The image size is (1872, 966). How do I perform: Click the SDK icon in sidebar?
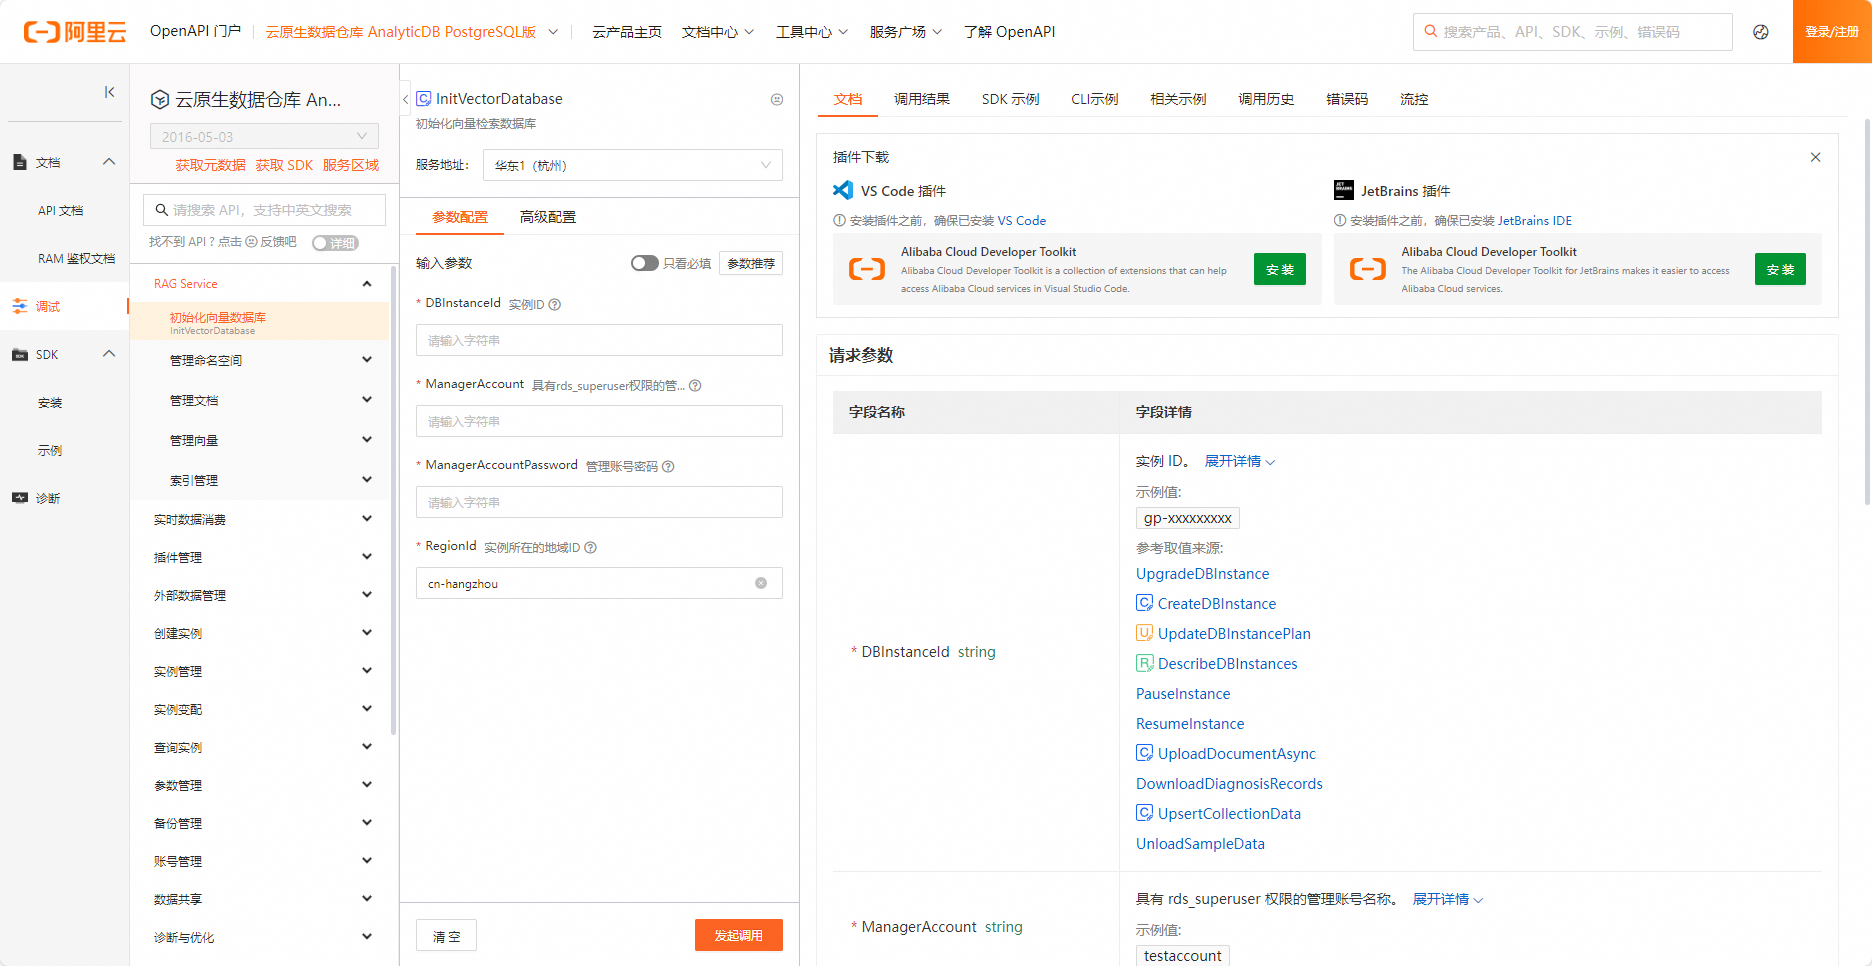click(x=20, y=355)
